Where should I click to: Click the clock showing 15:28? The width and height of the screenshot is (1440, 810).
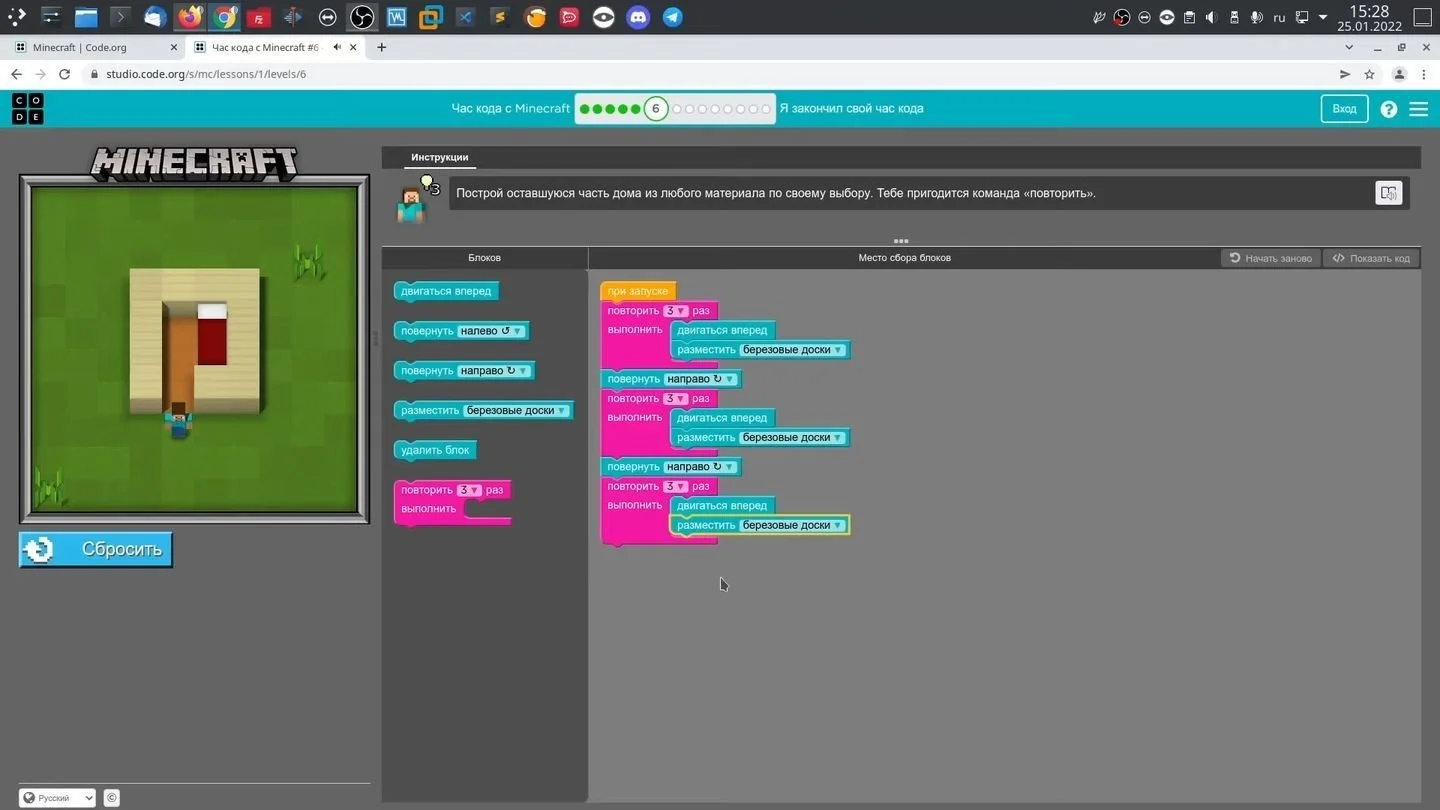click(x=1369, y=11)
